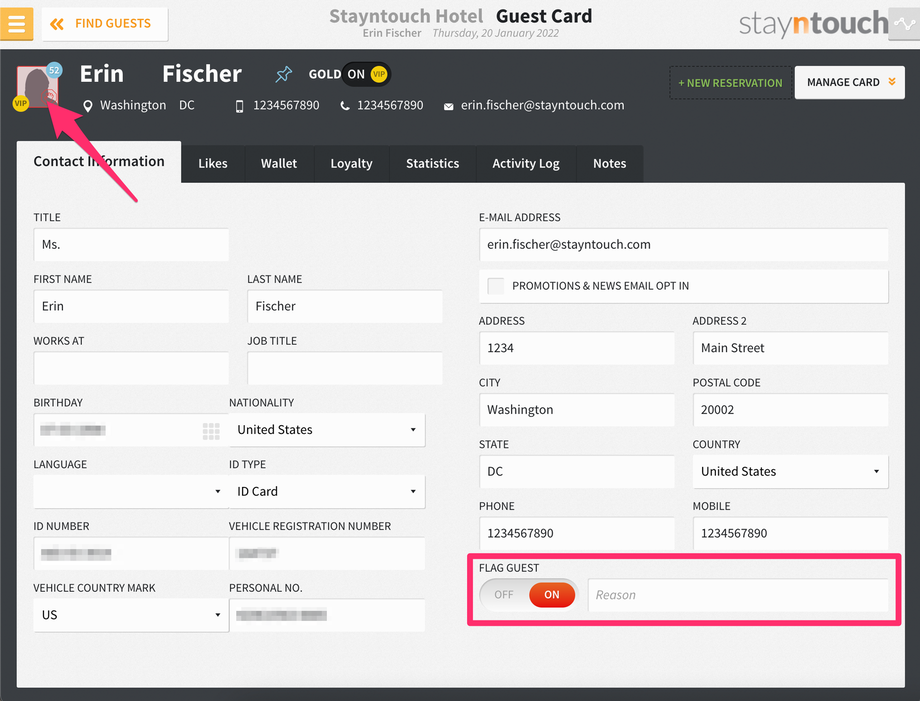Switch to the Notes tab
The width and height of the screenshot is (920, 701).
coord(610,164)
